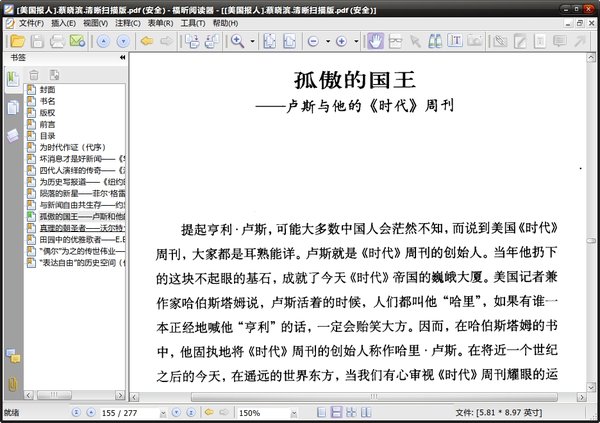Image resolution: width=600 pixels, height=423 pixels.
Task: Click the delete bookmark trash icon
Action: click(x=34, y=75)
